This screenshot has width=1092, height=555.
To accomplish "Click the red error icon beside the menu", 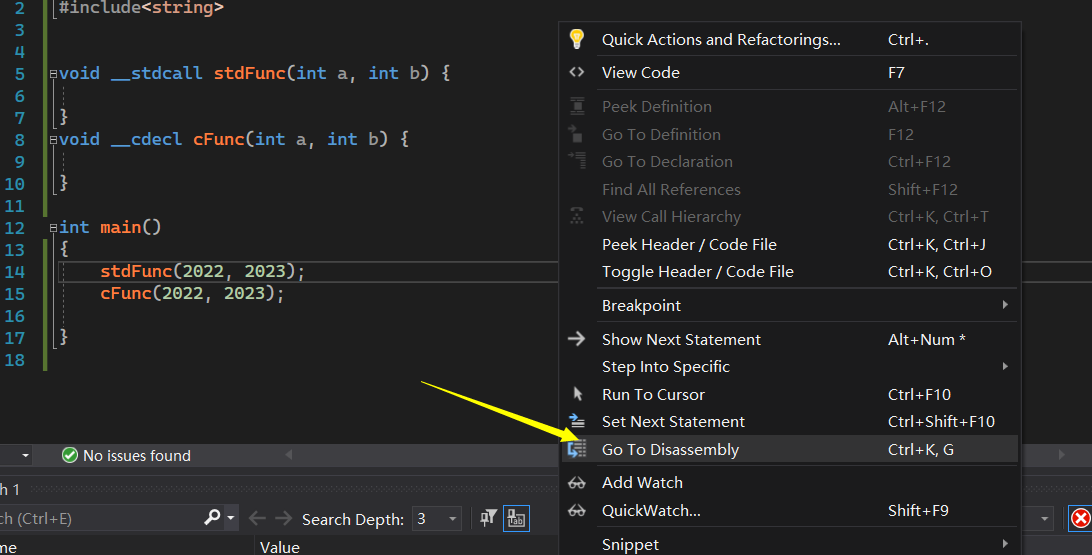I will point(1081,518).
